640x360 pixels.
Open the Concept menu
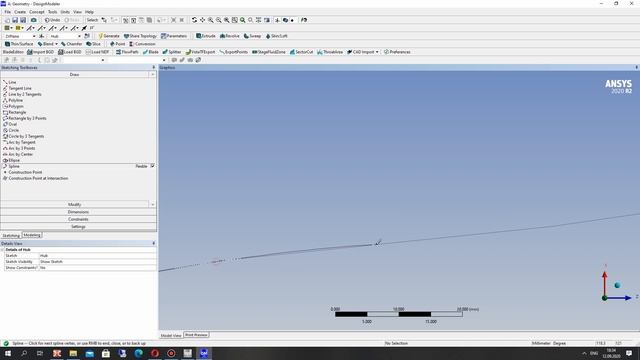(37, 12)
